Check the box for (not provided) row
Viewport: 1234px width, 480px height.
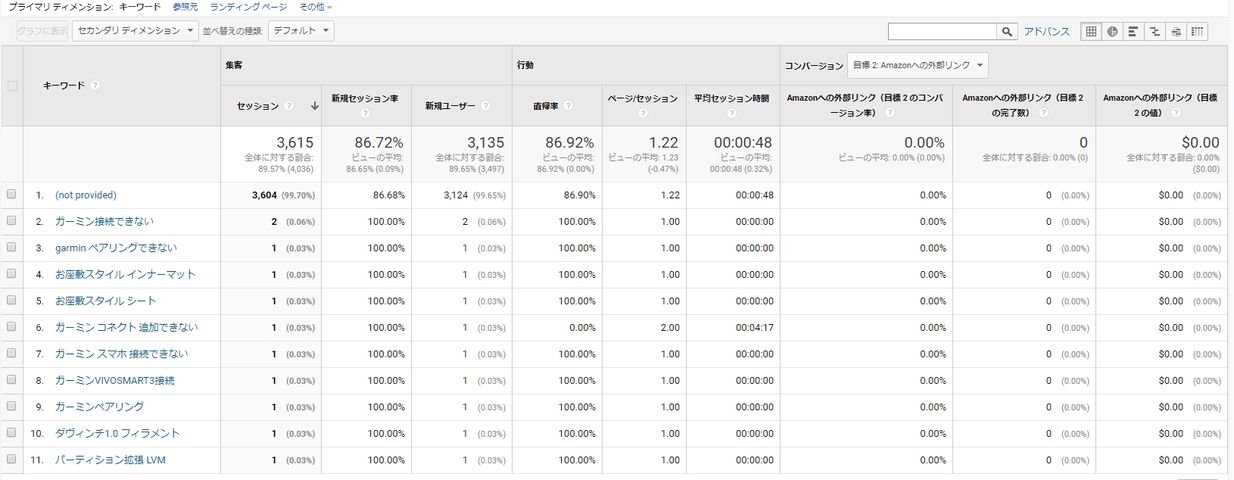point(12,195)
